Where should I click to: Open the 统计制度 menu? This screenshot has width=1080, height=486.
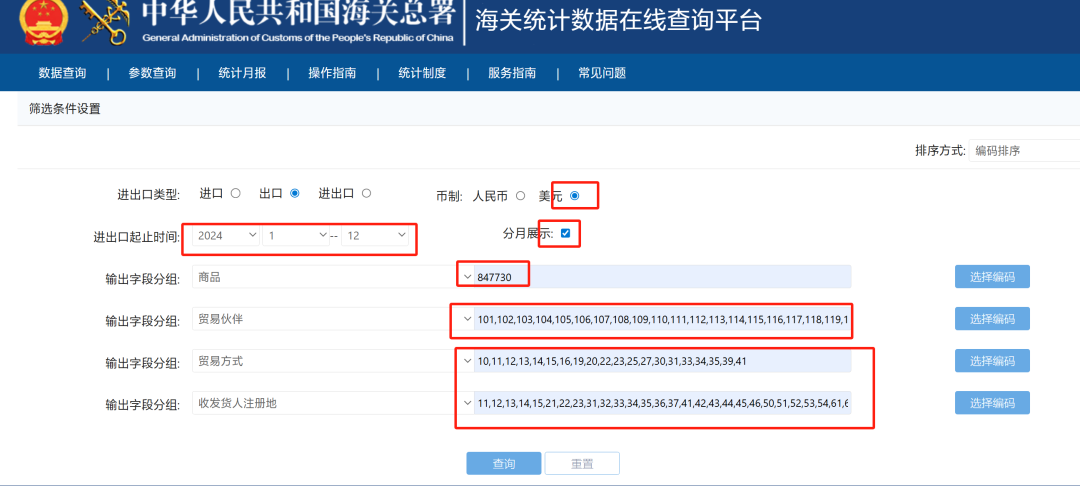coord(422,73)
